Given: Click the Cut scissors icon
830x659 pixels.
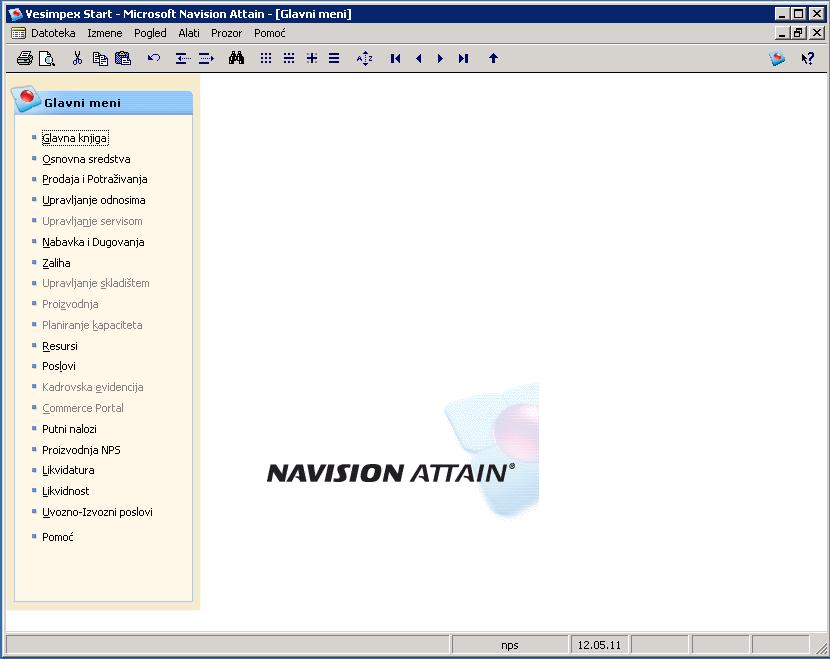Looking at the screenshot, I should click(77, 58).
